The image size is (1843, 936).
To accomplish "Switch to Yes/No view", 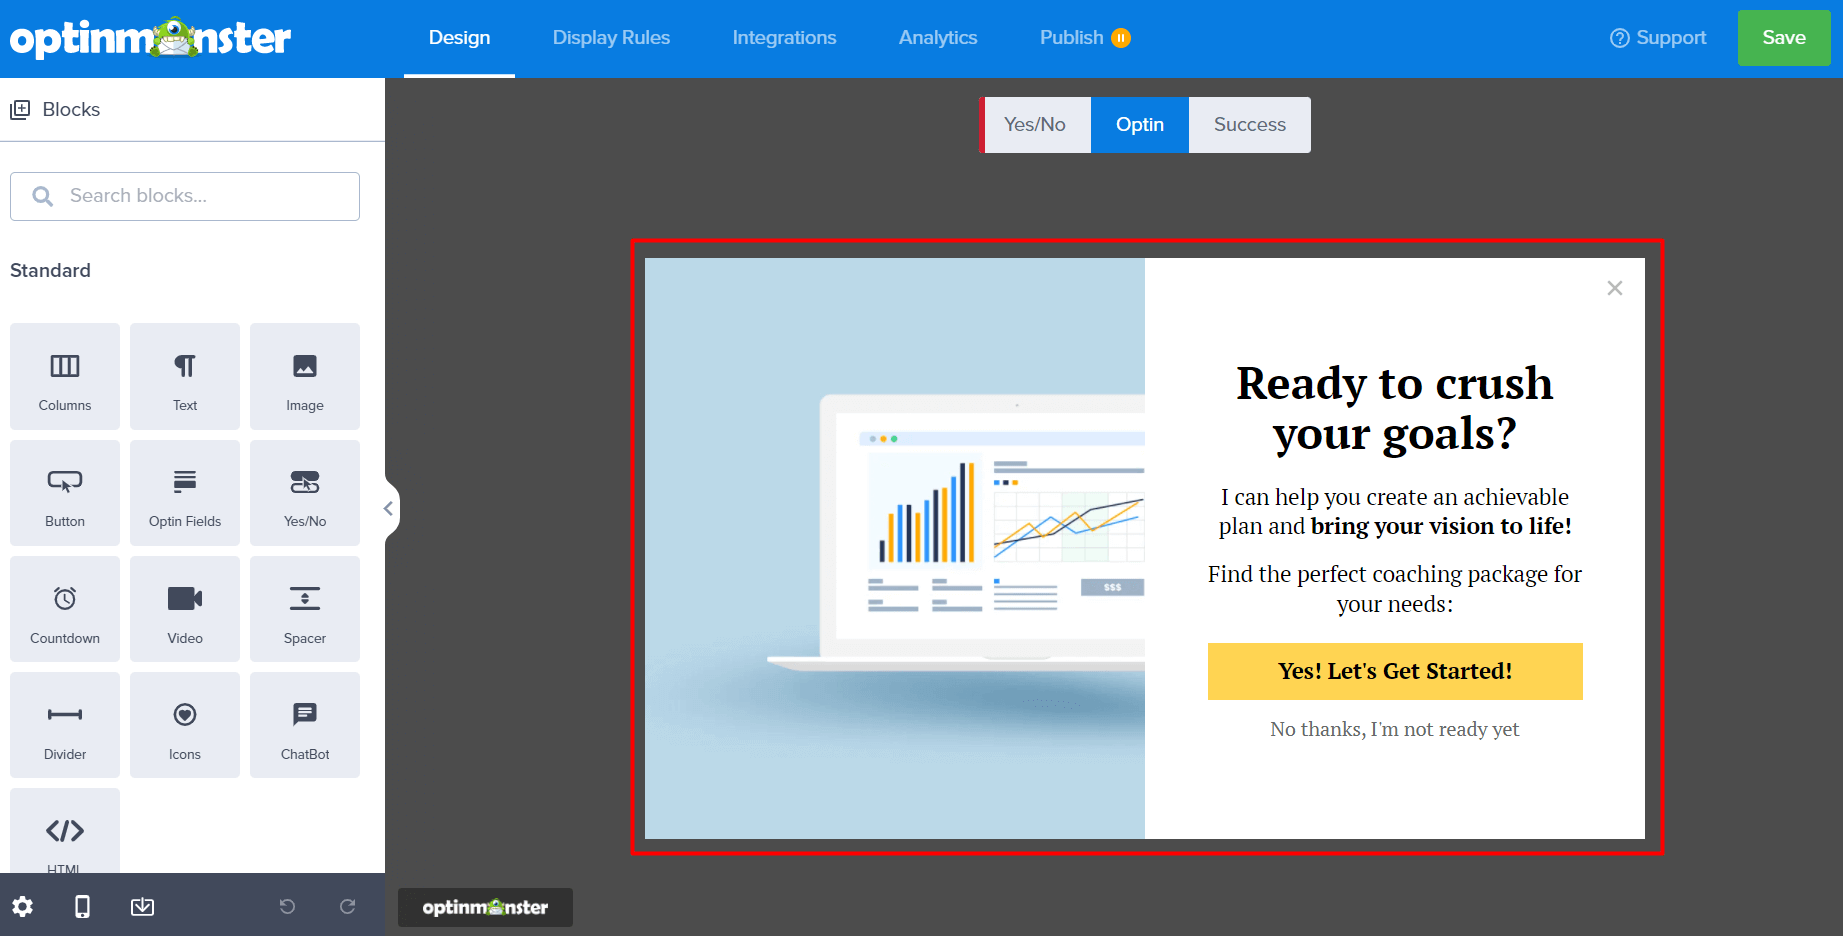I will coord(1035,125).
